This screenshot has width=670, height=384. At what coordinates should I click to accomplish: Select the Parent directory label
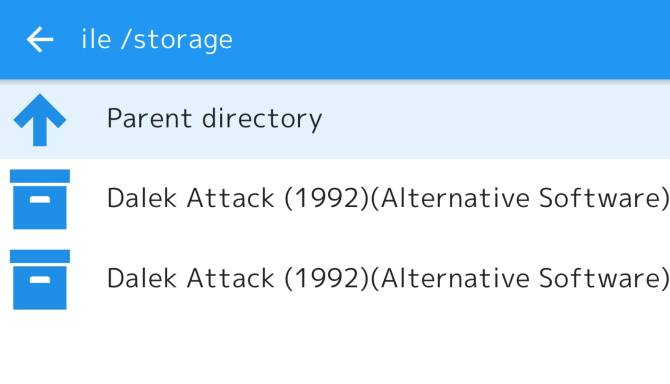(x=214, y=119)
